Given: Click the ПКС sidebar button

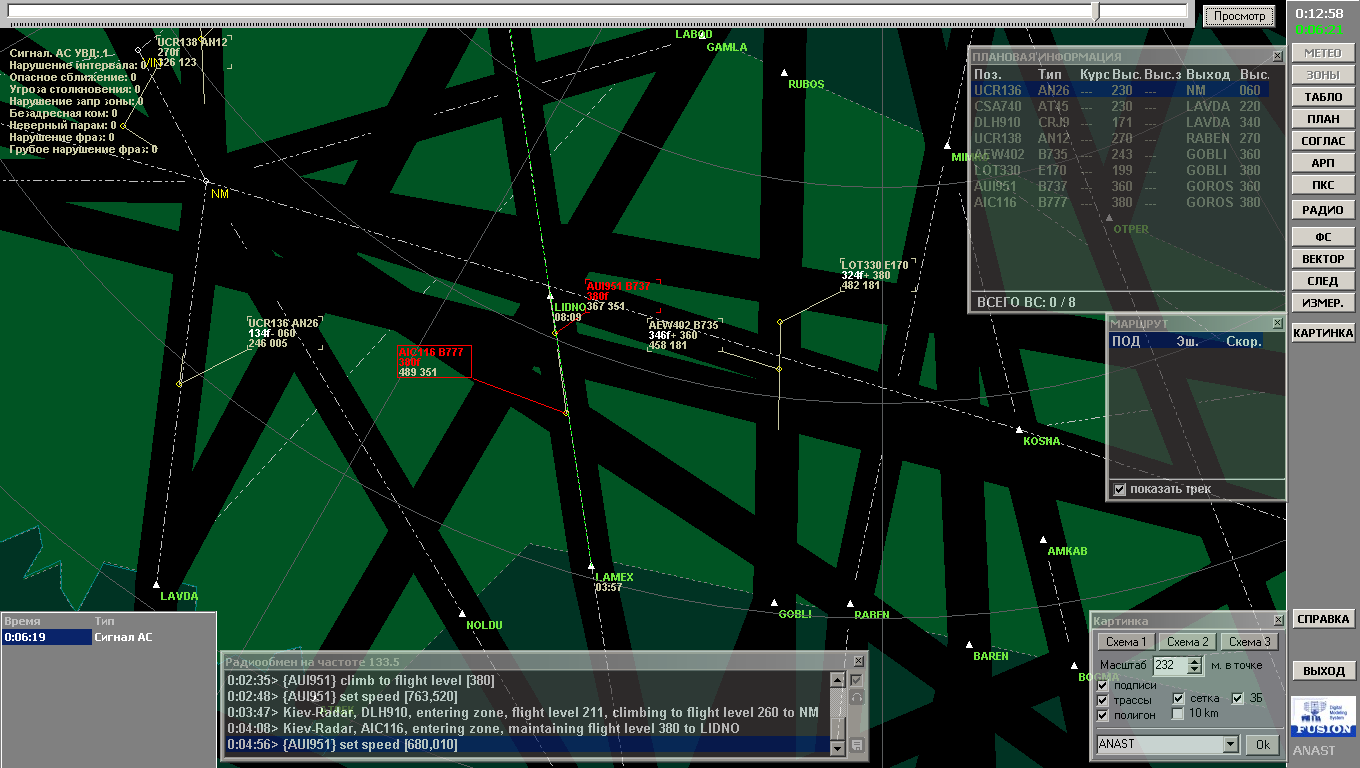Looking at the screenshot, I should pyautogui.click(x=1323, y=185).
